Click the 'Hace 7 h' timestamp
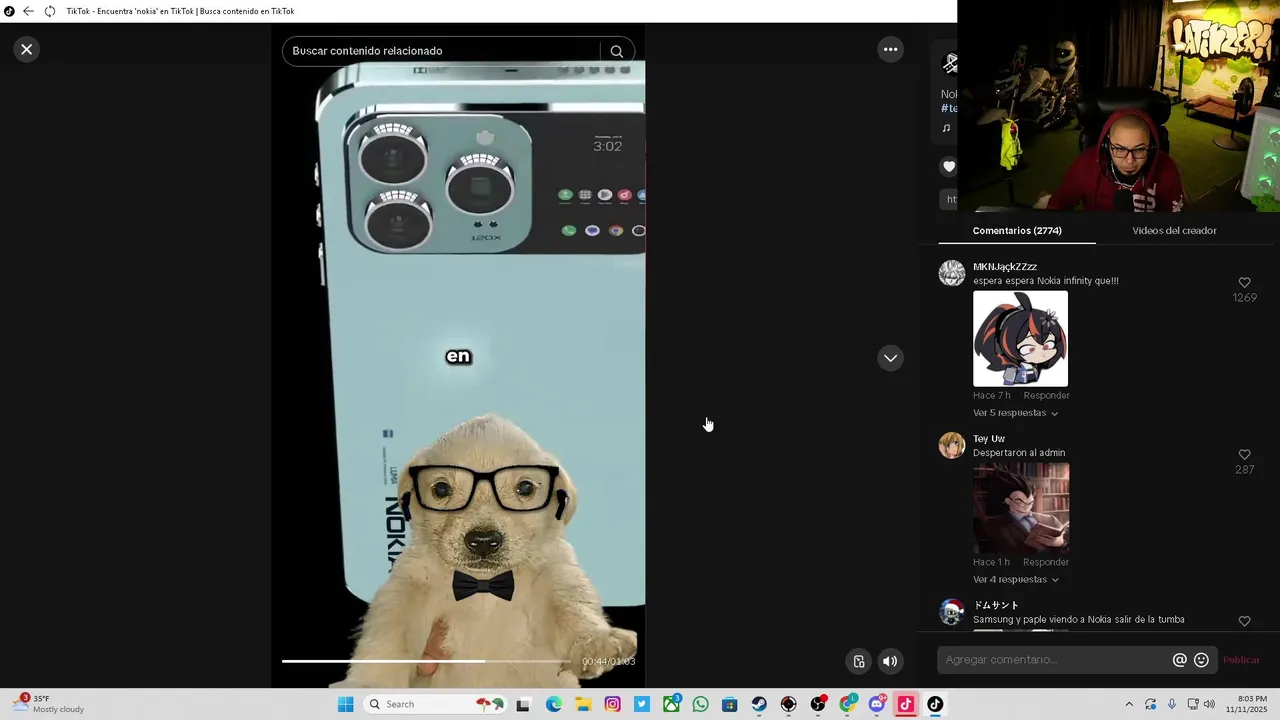 [x=991, y=396]
